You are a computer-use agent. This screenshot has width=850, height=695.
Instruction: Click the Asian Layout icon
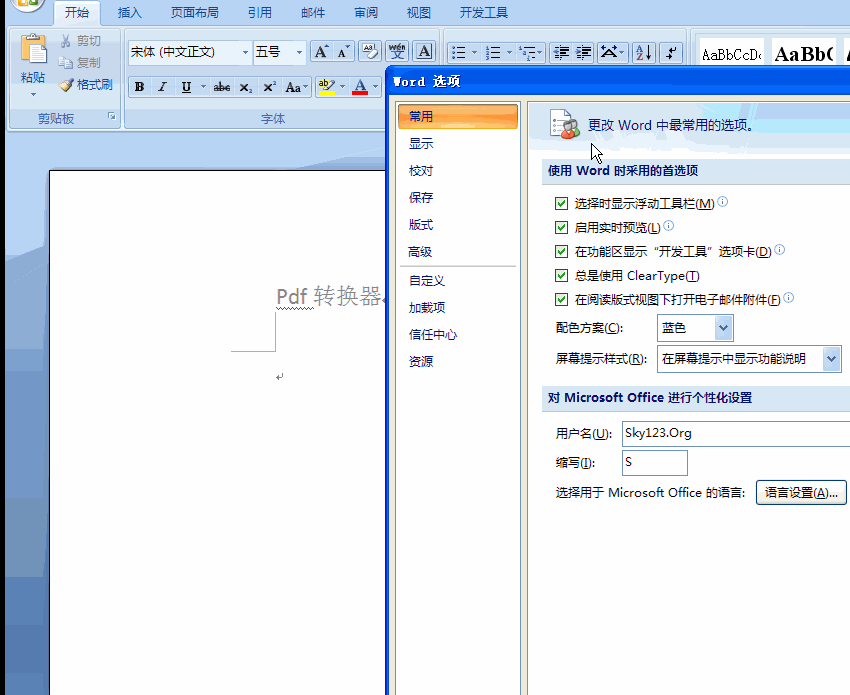609,53
